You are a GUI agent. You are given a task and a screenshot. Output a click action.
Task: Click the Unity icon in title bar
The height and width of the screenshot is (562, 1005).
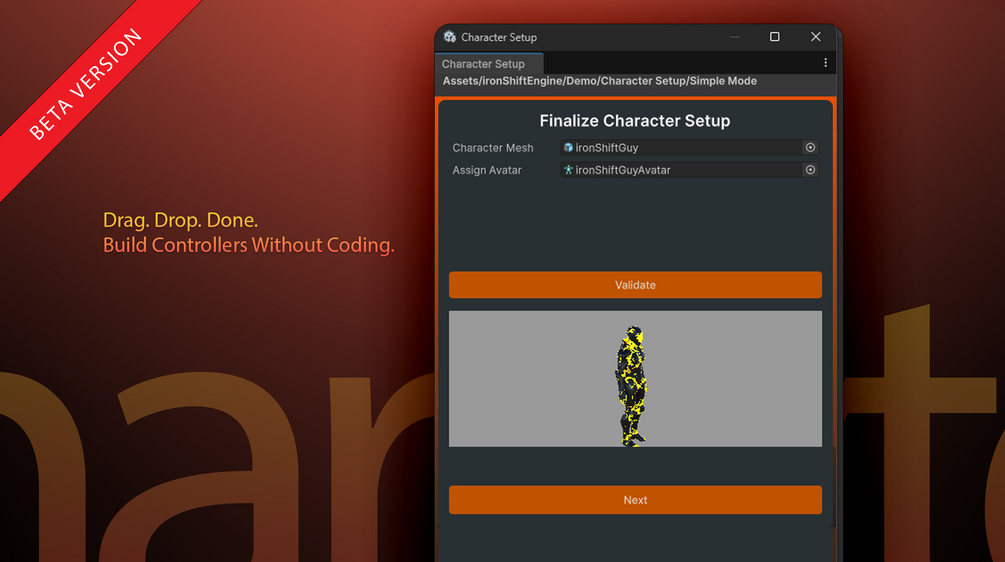point(450,37)
